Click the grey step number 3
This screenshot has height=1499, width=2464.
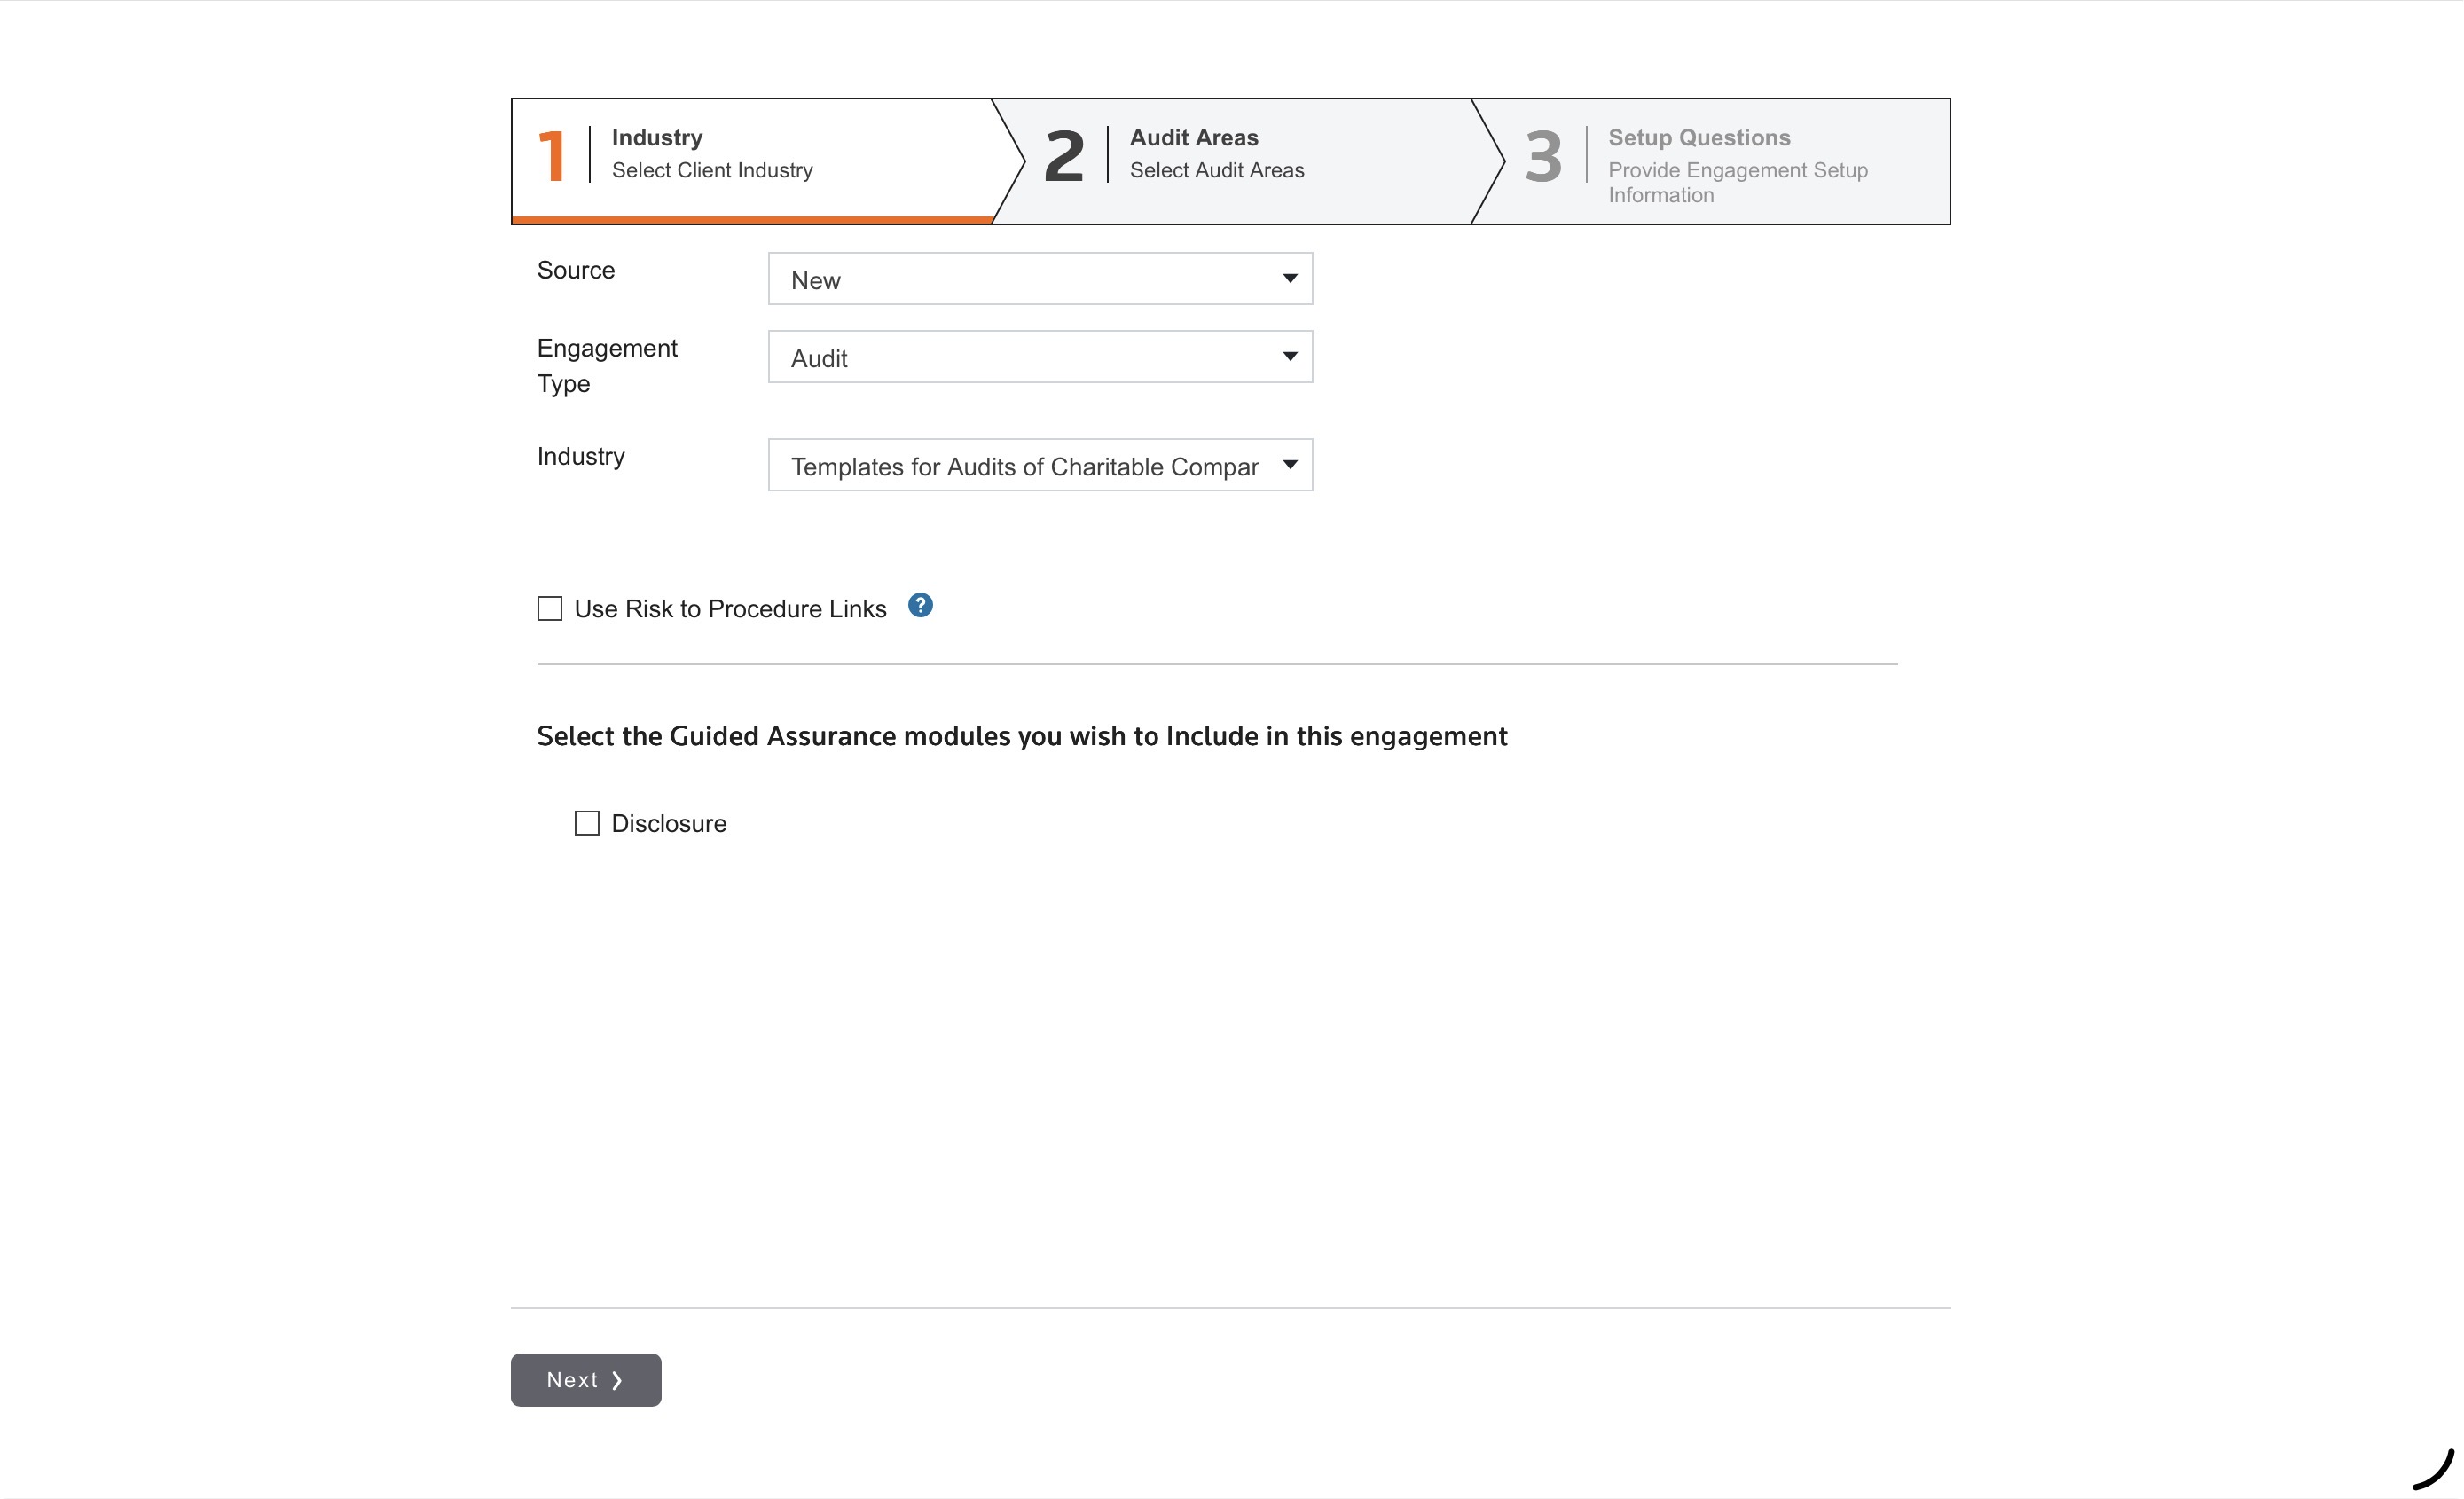pos(1543,156)
